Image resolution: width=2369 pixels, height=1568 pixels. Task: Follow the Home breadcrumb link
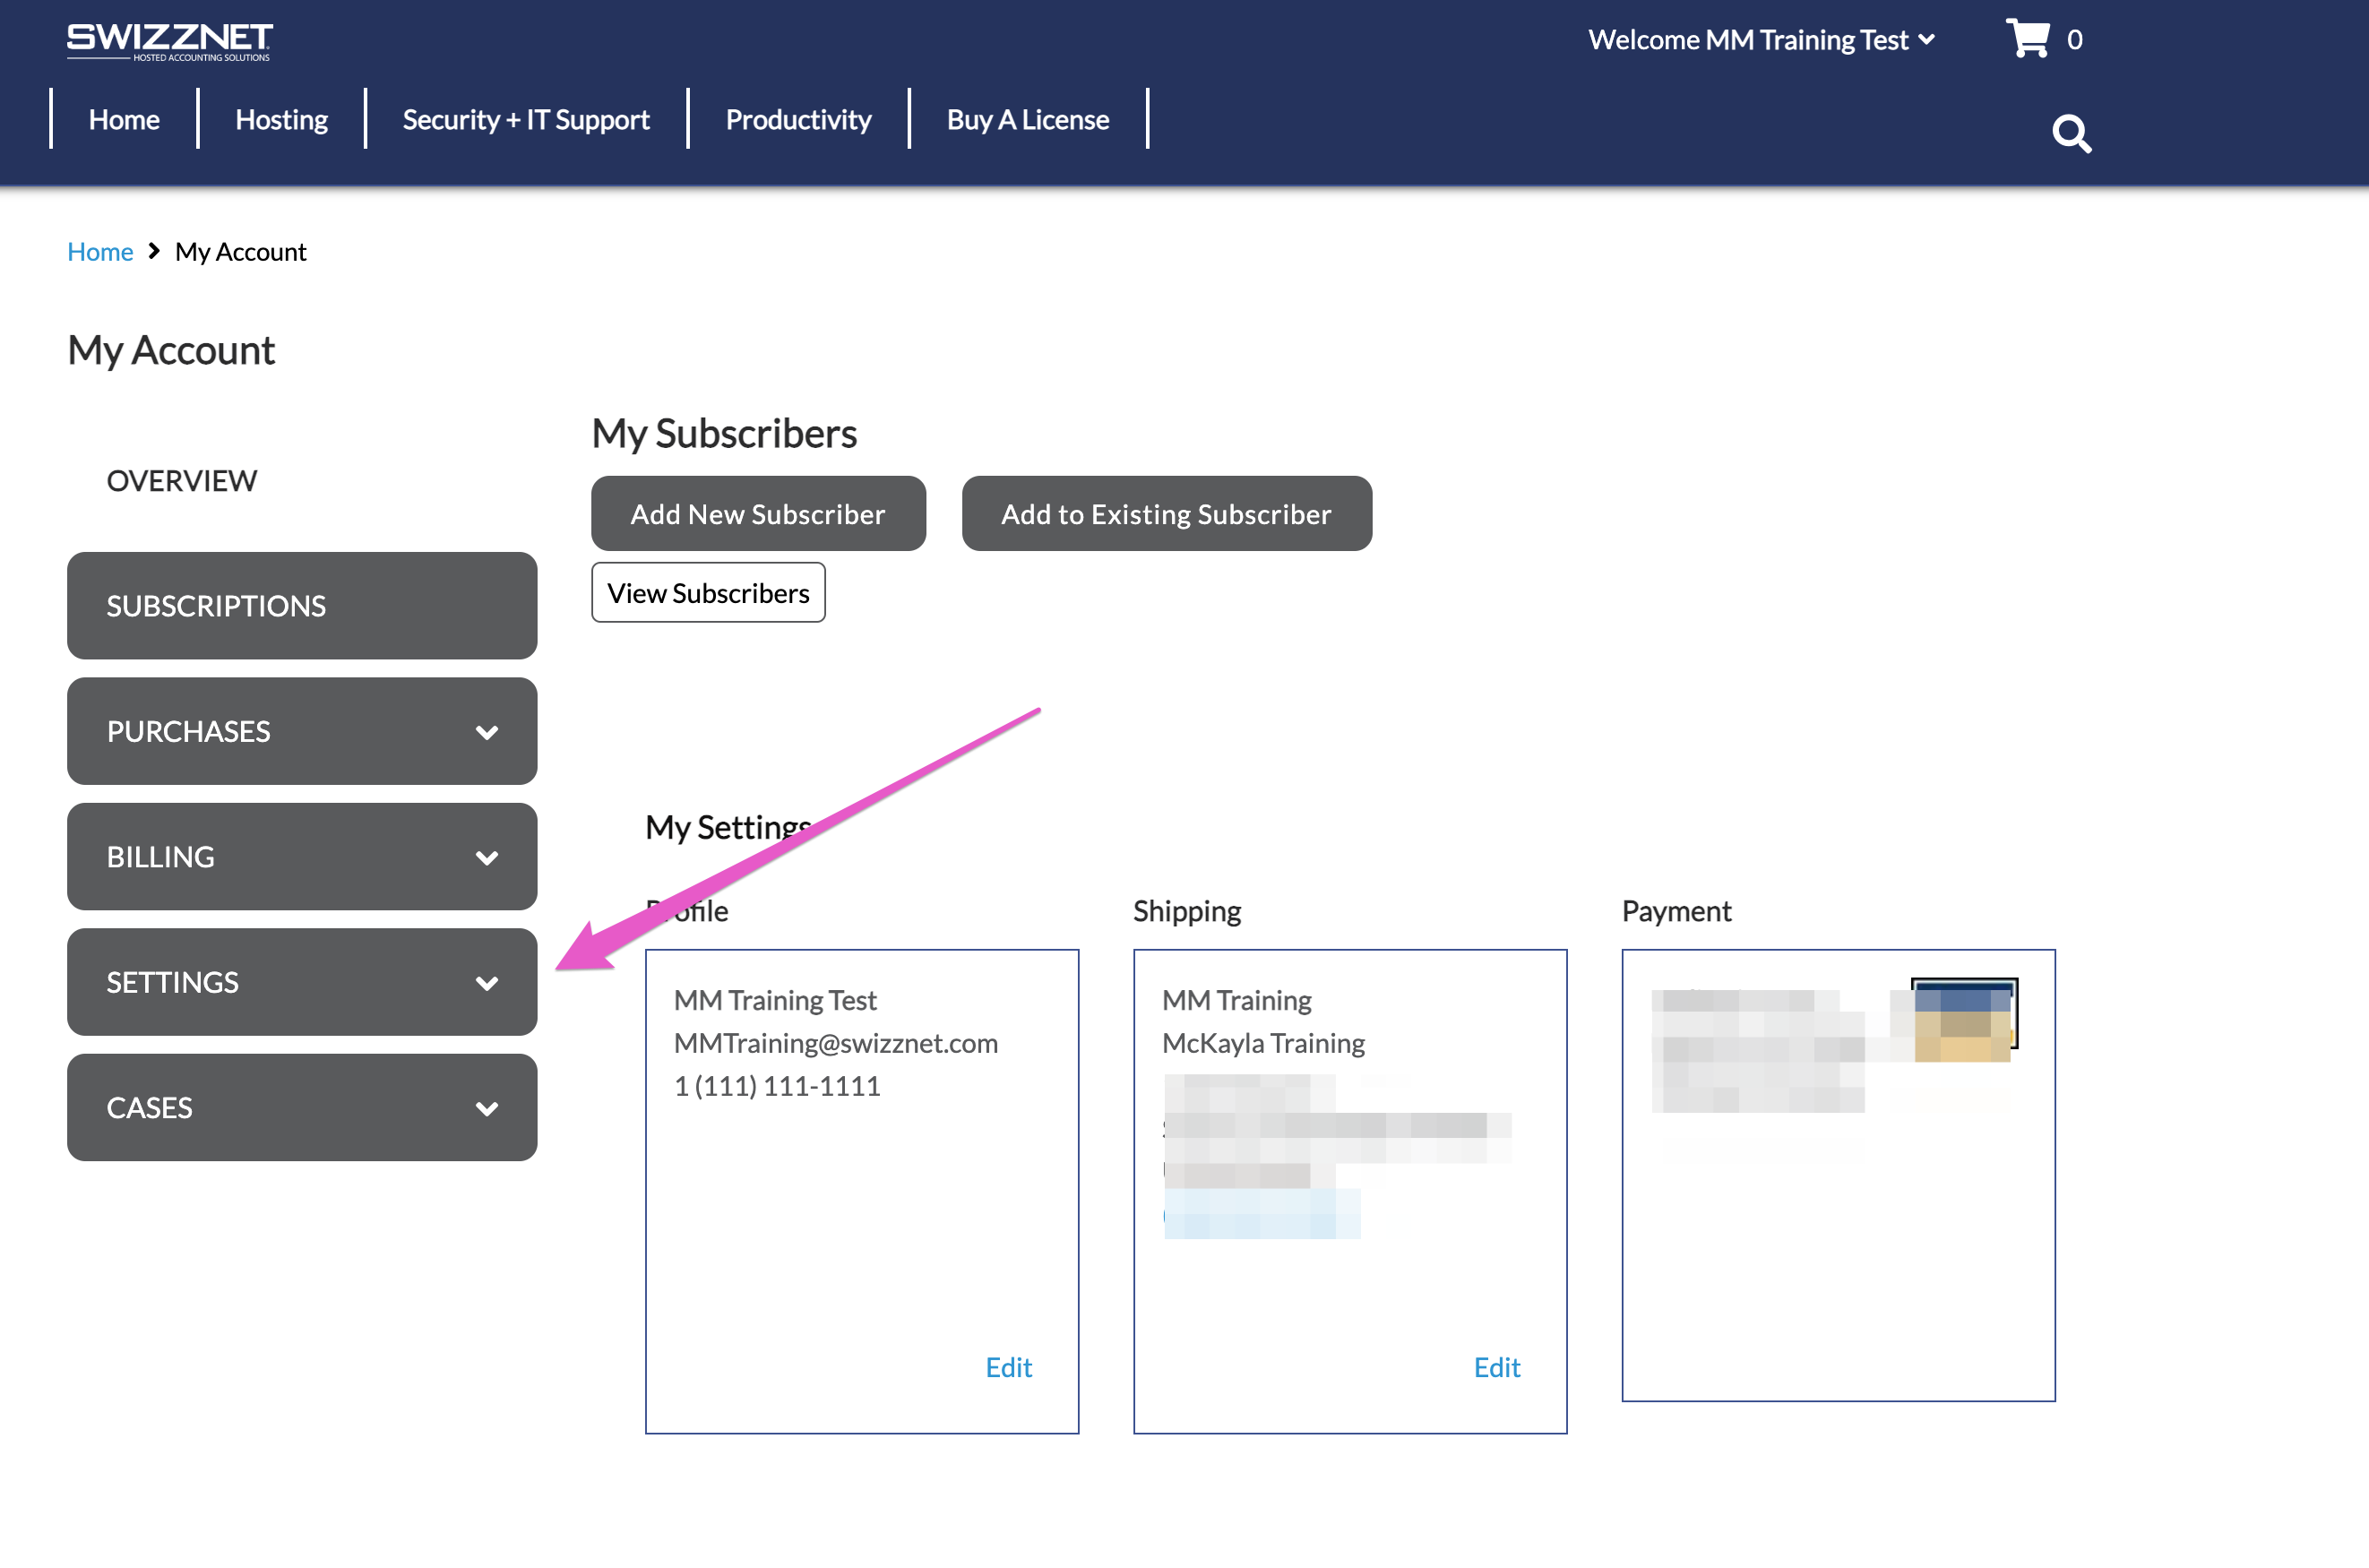(100, 252)
